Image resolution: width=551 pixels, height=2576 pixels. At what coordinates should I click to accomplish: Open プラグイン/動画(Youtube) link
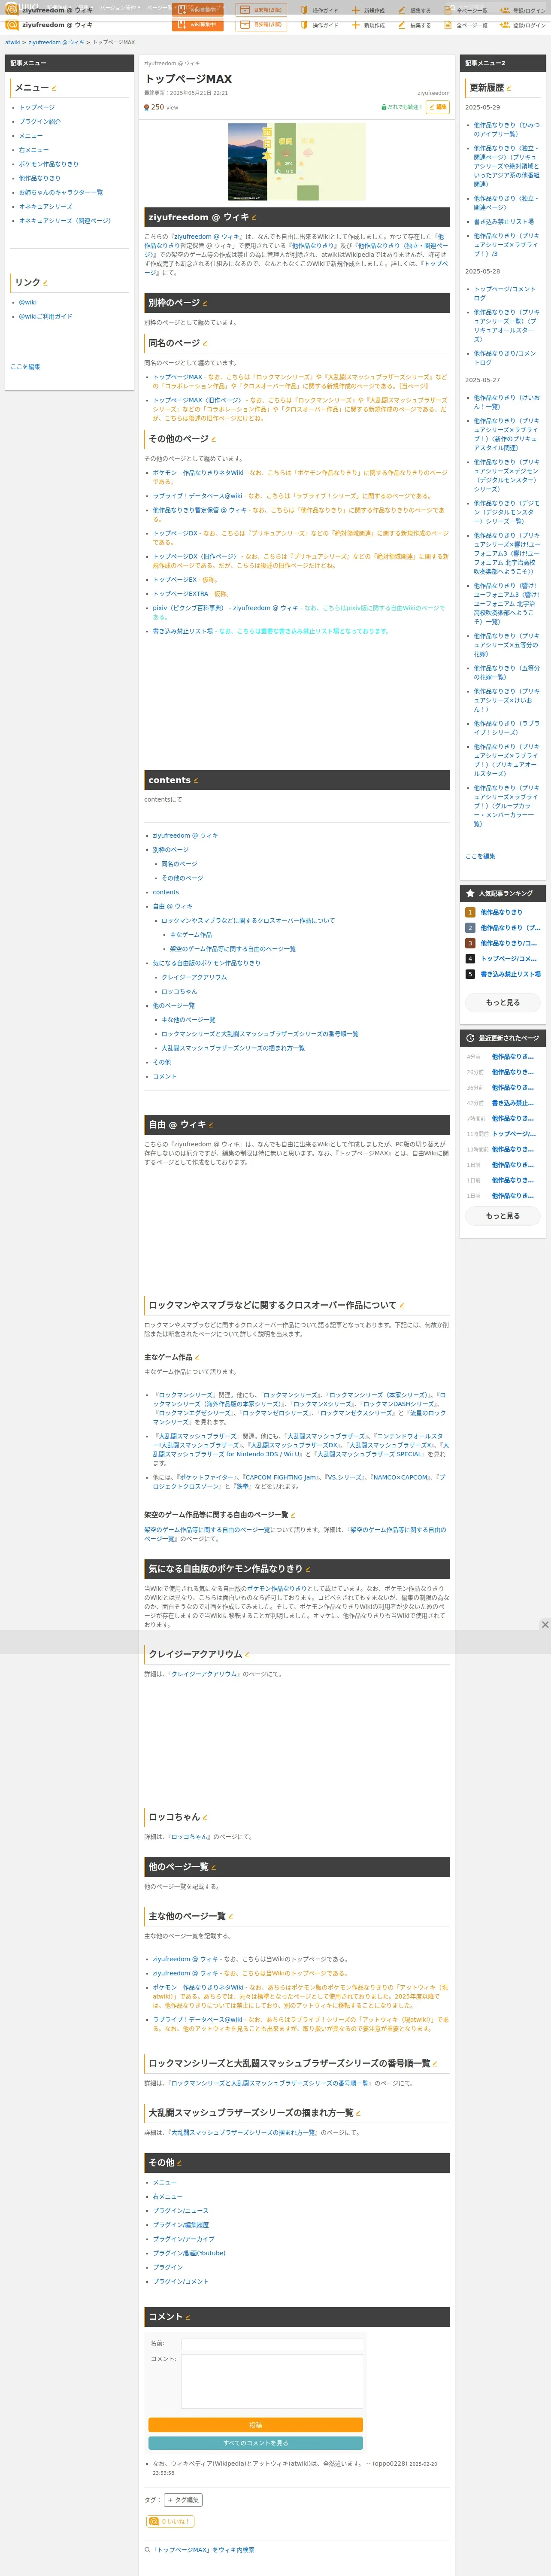pyautogui.click(x=189, y=2253)
